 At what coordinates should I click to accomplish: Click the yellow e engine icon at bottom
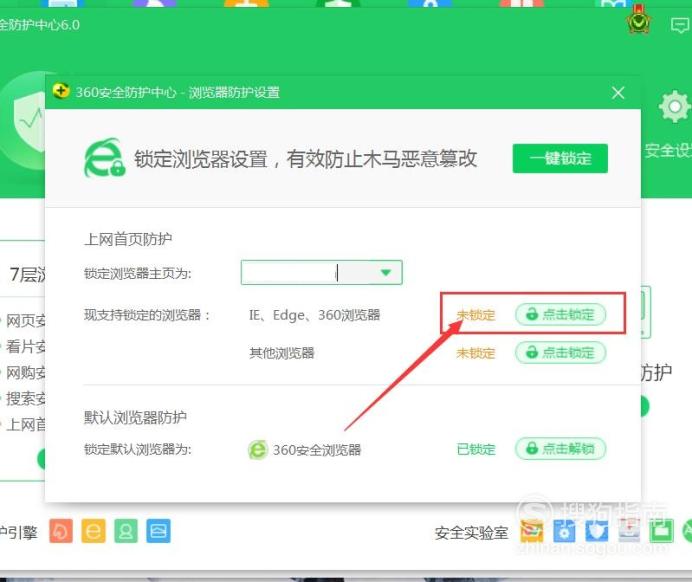point(93,531)
